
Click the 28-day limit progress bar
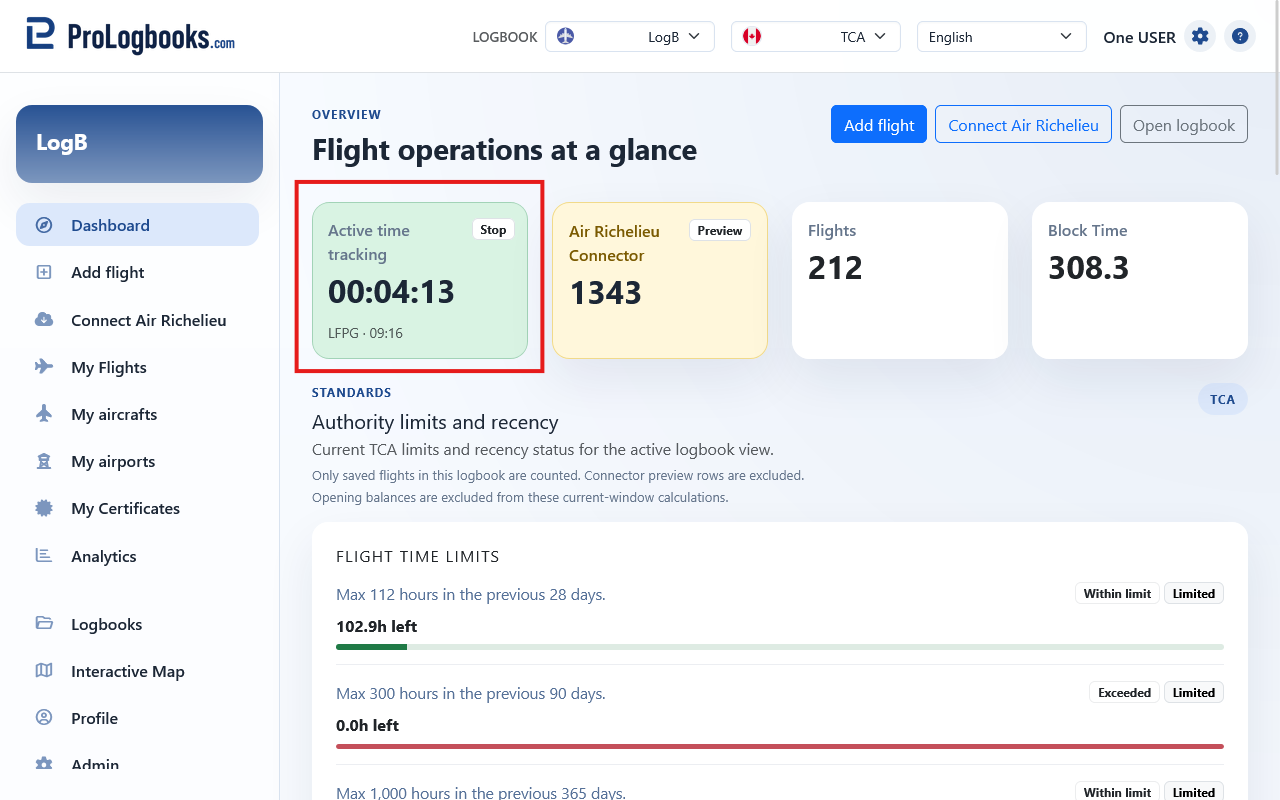click(780, 647)
